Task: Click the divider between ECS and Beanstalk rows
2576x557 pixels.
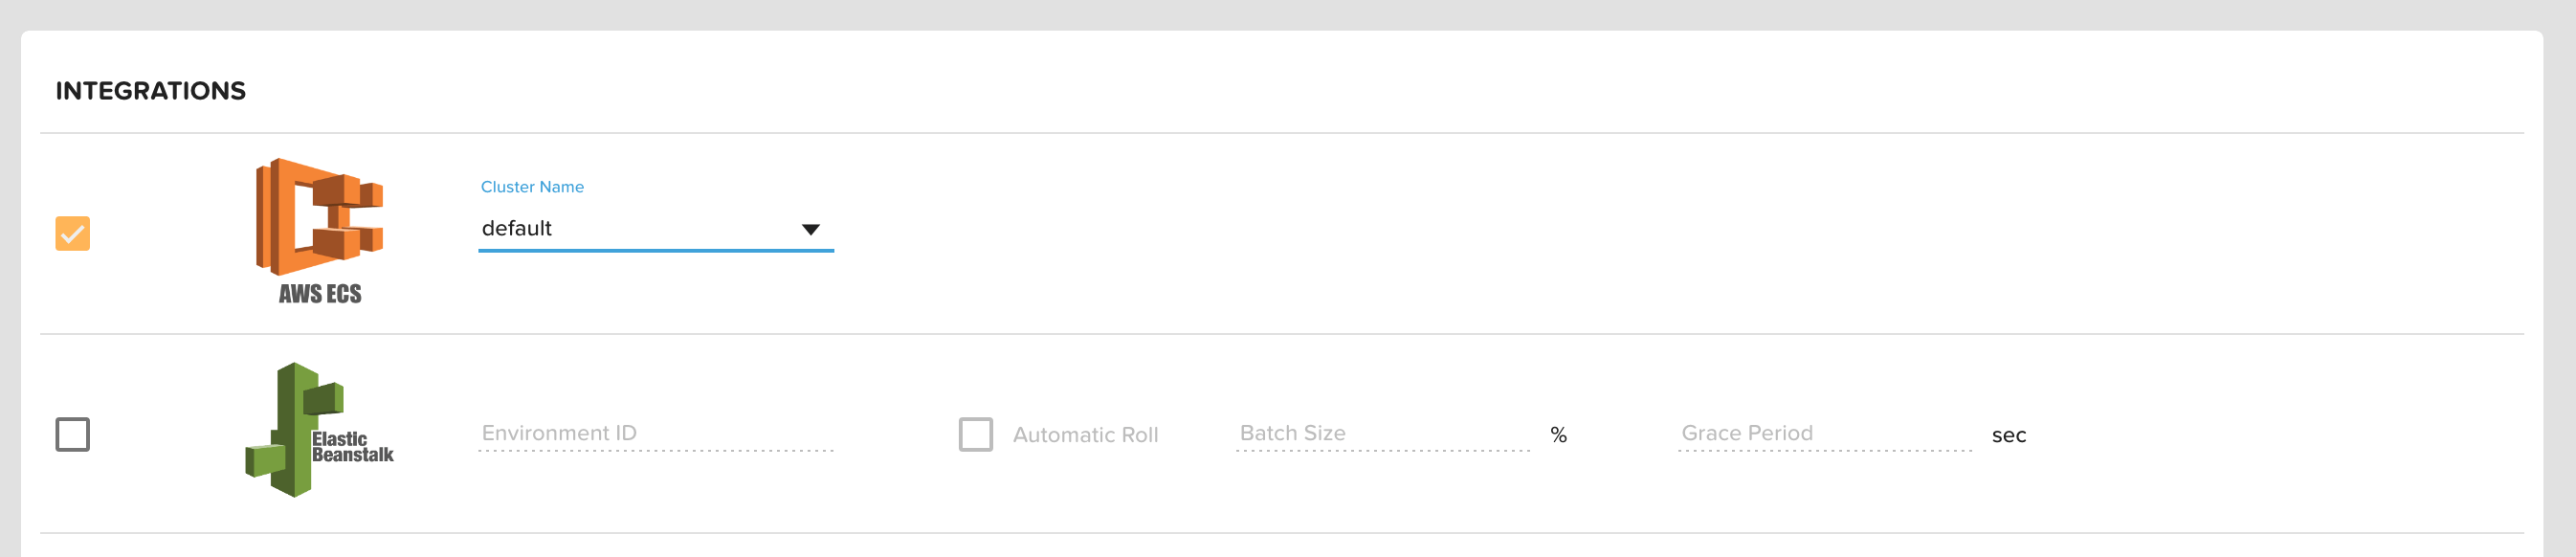Action: click(x=1280, y=334)
